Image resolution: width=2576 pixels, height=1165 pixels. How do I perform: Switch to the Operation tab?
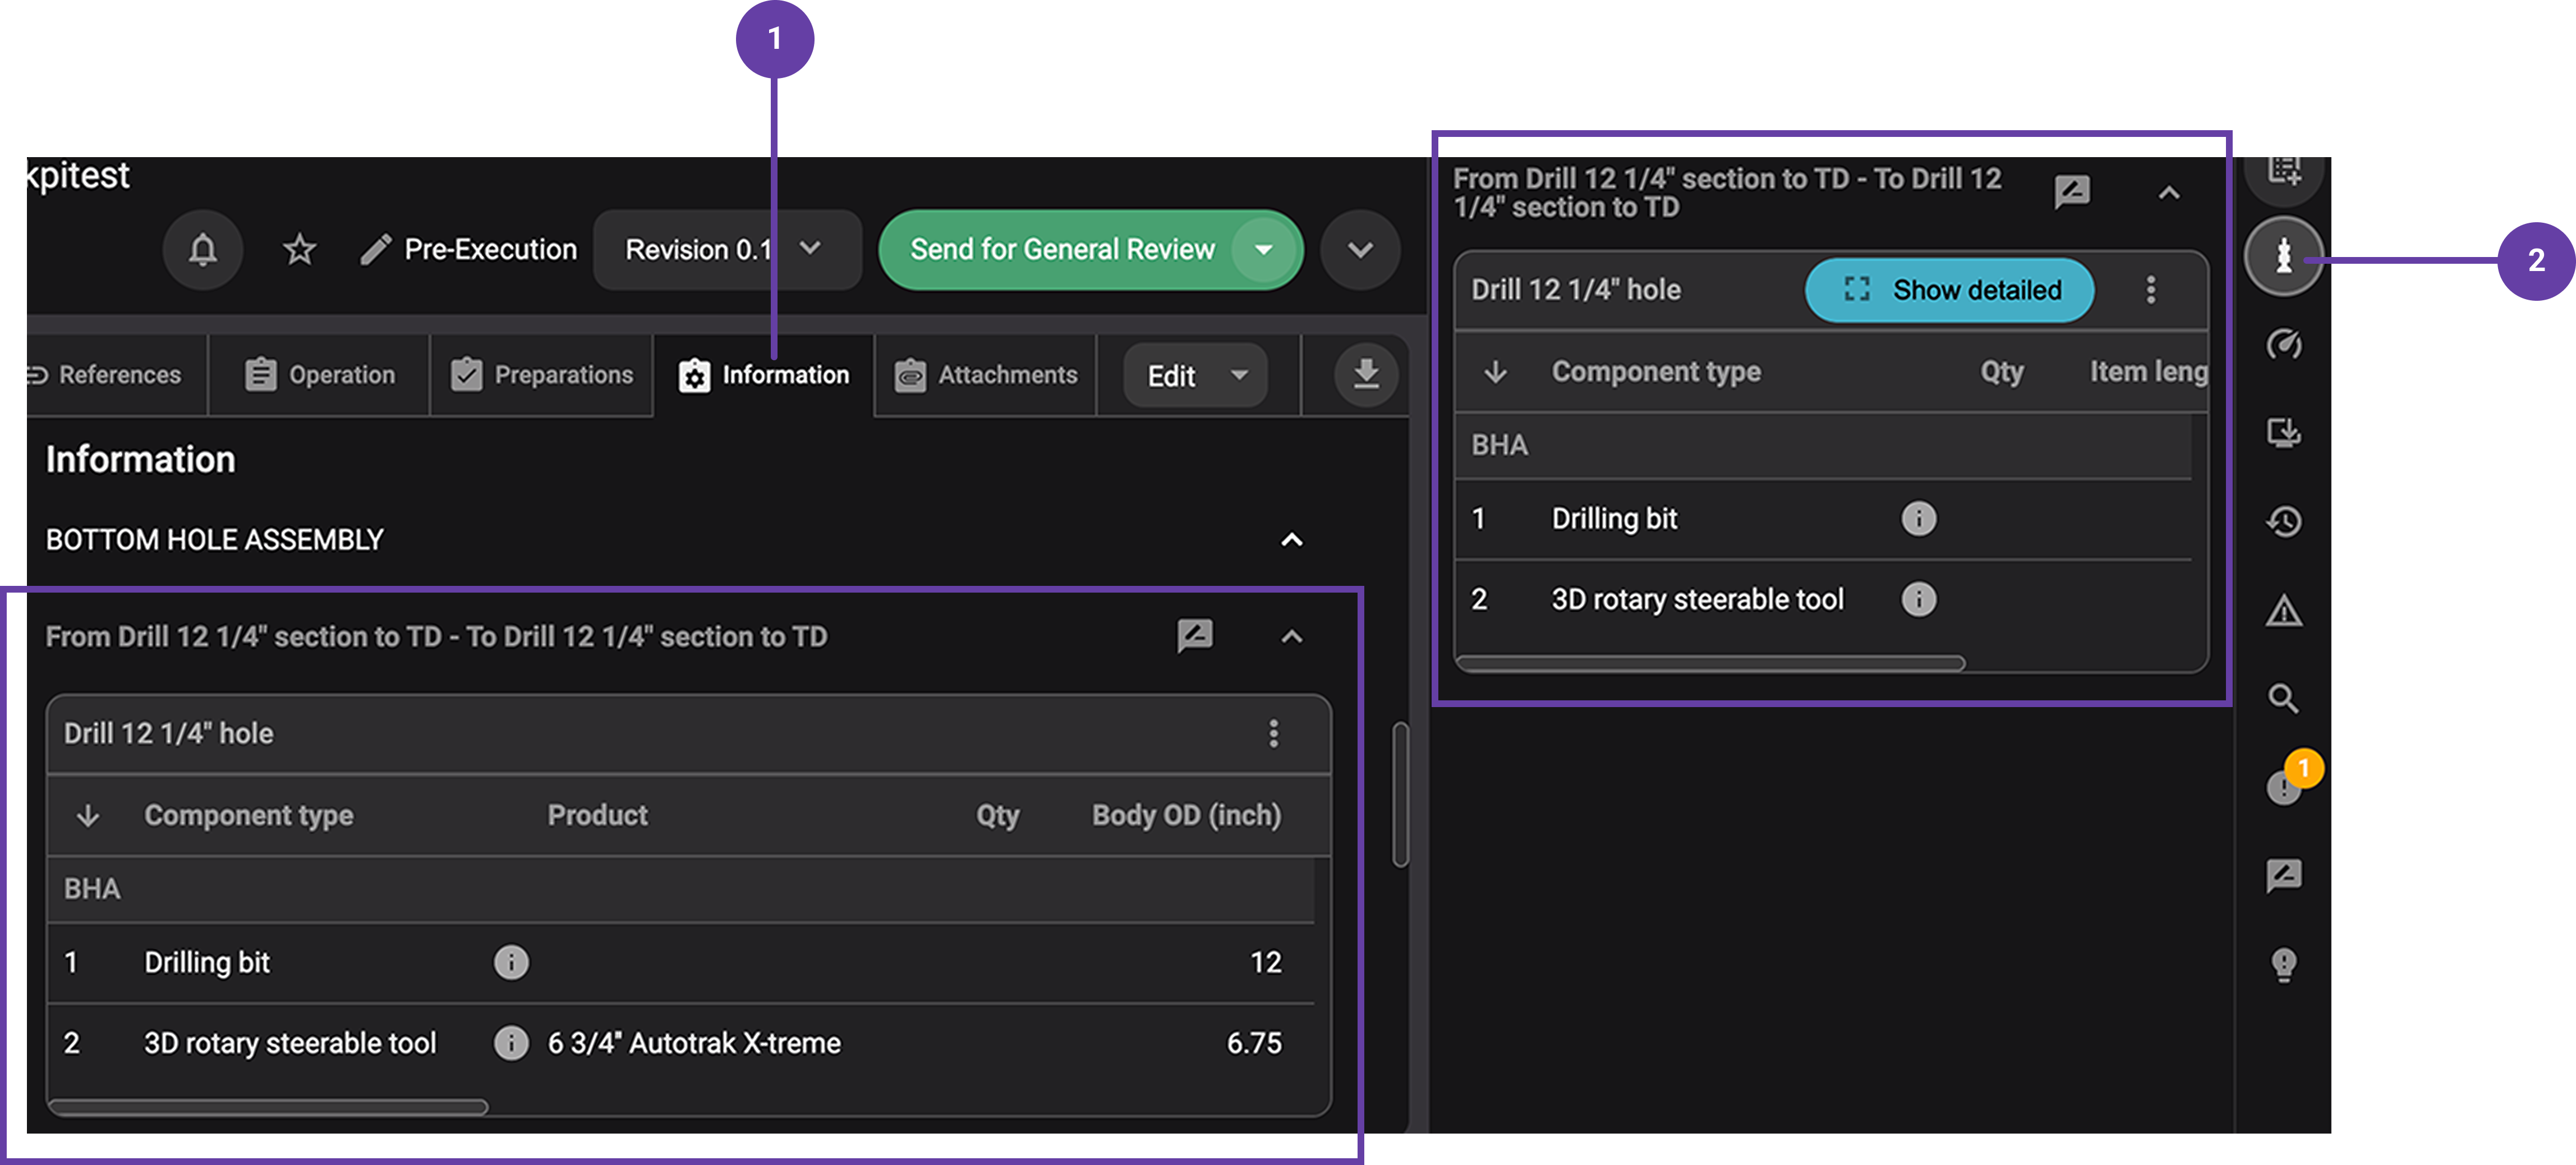320,375
